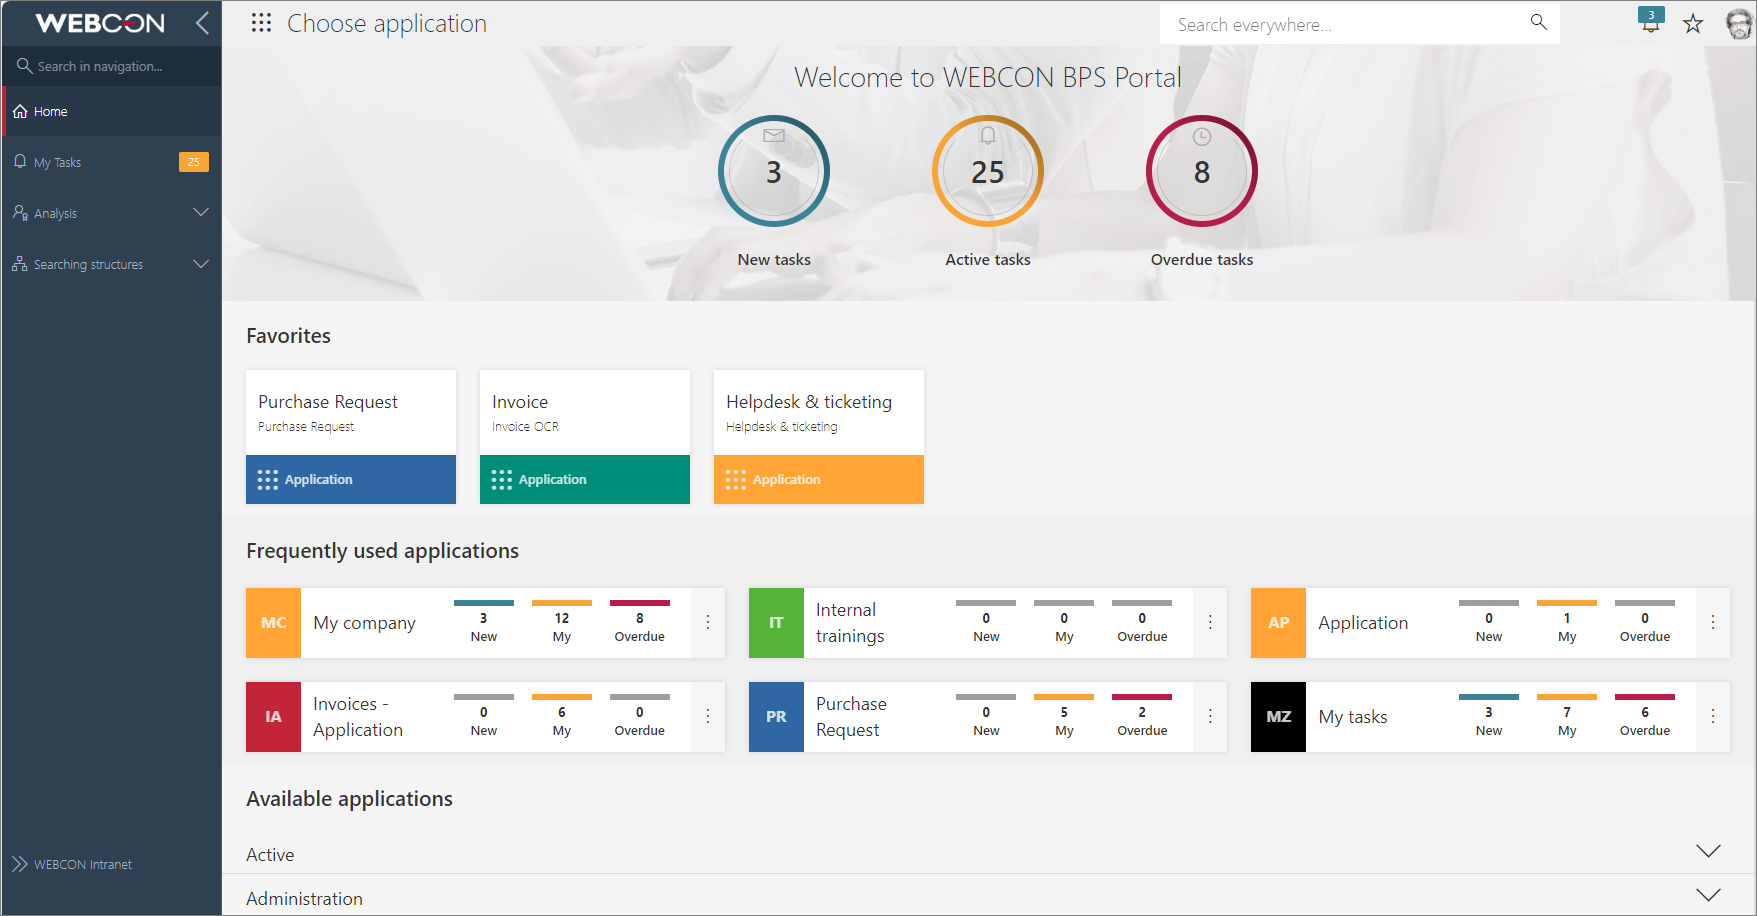This screenshot has width=1757, height=916.
Task: Open the Purchase Request favorite Application button
Action: pyautogui.click(x=351, y=479)
